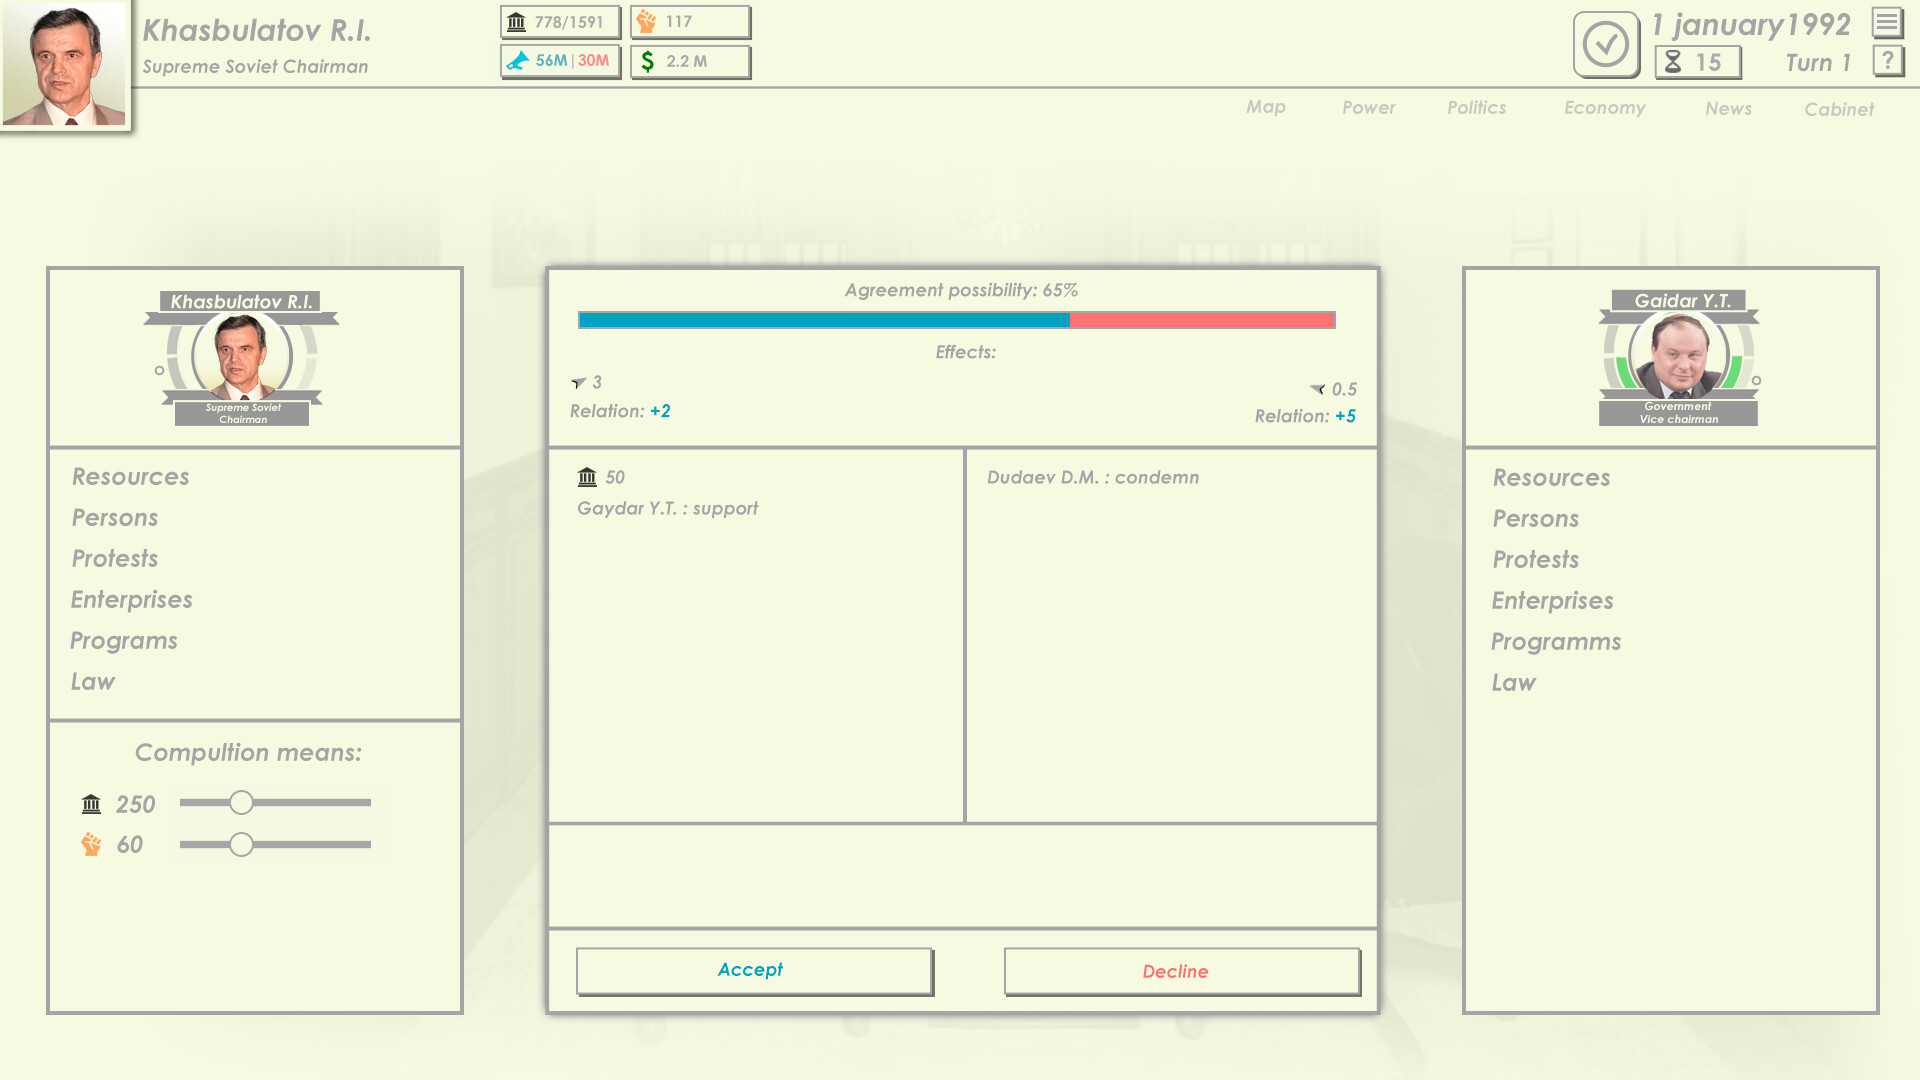Open Resources in Khasbulatov's panel
1920x1080 pixels.
[x=130, y=477]
